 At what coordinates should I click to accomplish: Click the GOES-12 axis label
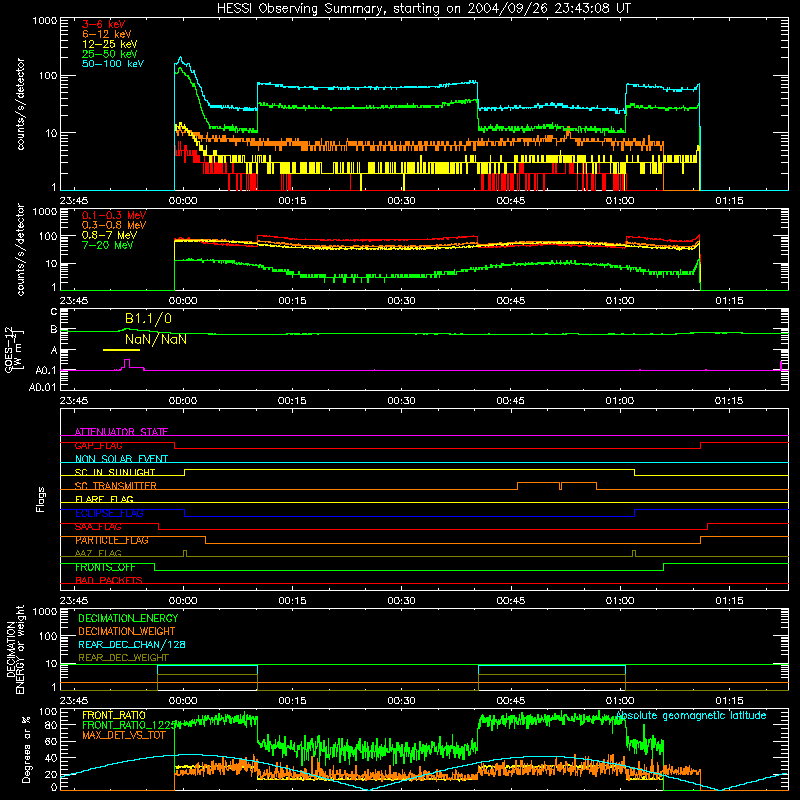tap(14, 349)
